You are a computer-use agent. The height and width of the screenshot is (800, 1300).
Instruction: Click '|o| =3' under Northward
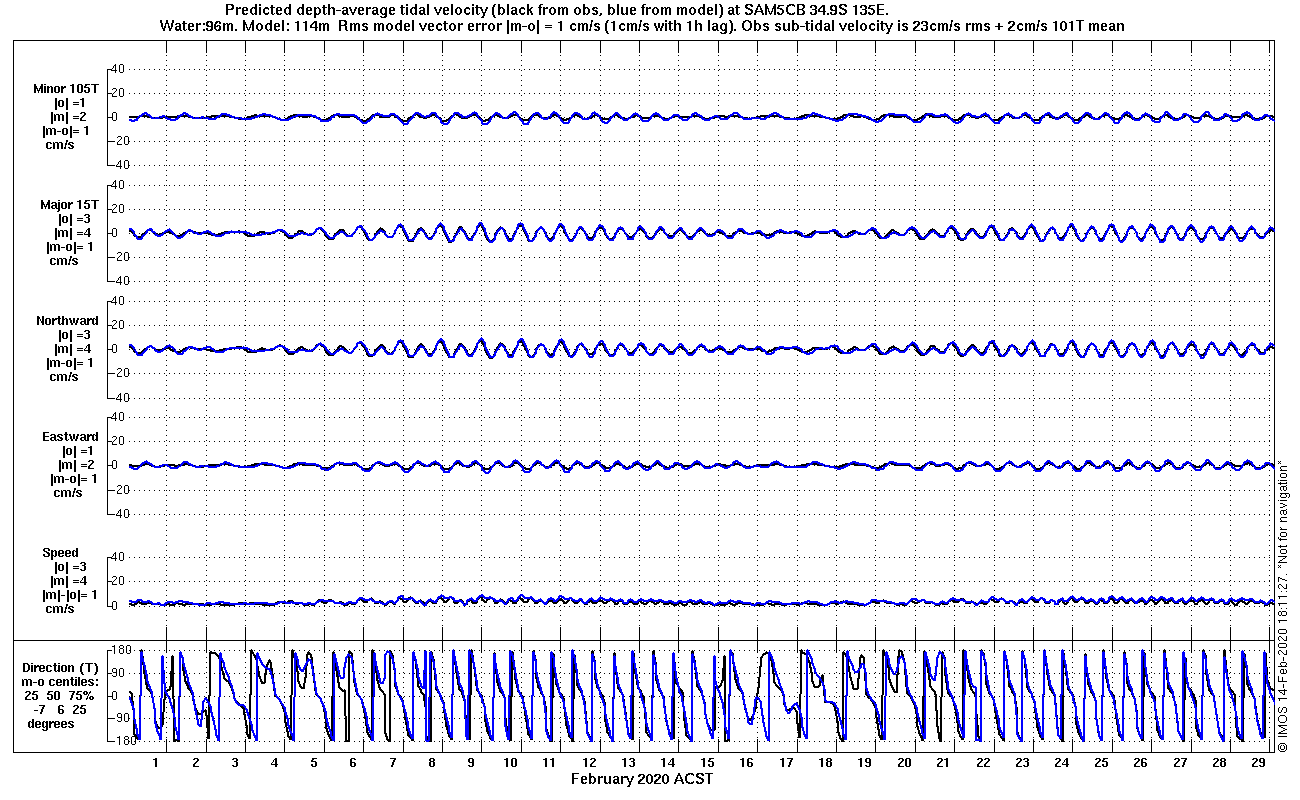coord(75,334)
